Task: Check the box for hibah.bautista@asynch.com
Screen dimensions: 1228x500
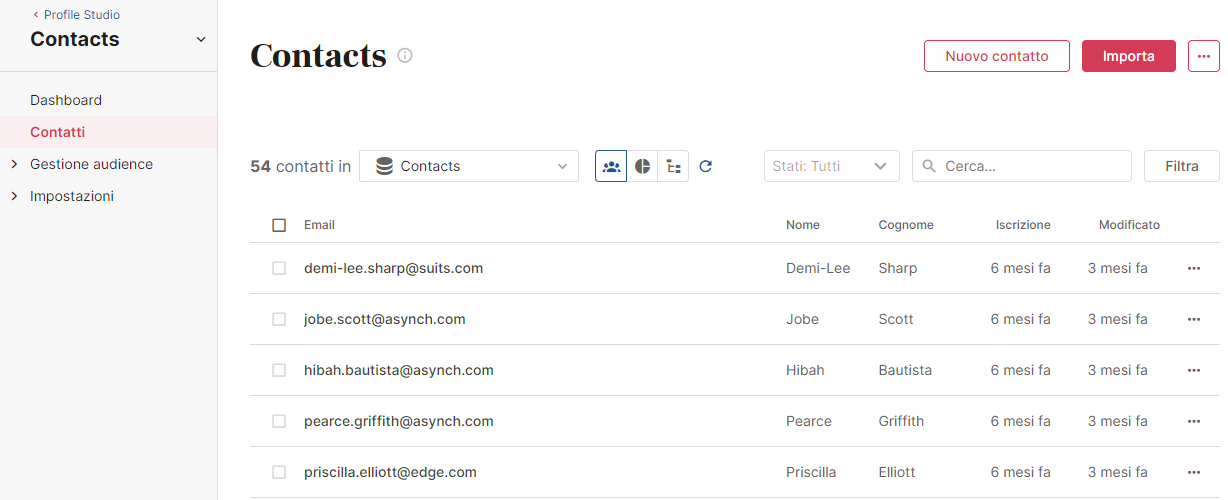Action: (x=279, y=370)
